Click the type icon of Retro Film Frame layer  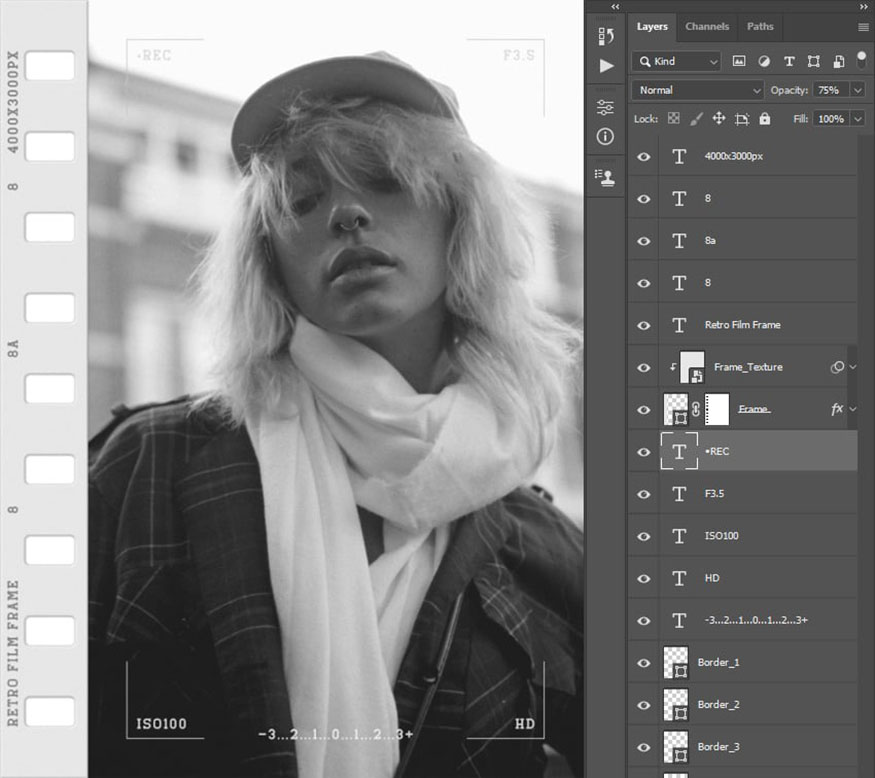pos(679,325)
